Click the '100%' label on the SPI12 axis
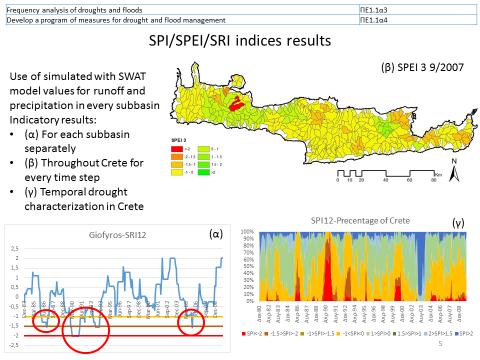480x360 pixels. 248,232
